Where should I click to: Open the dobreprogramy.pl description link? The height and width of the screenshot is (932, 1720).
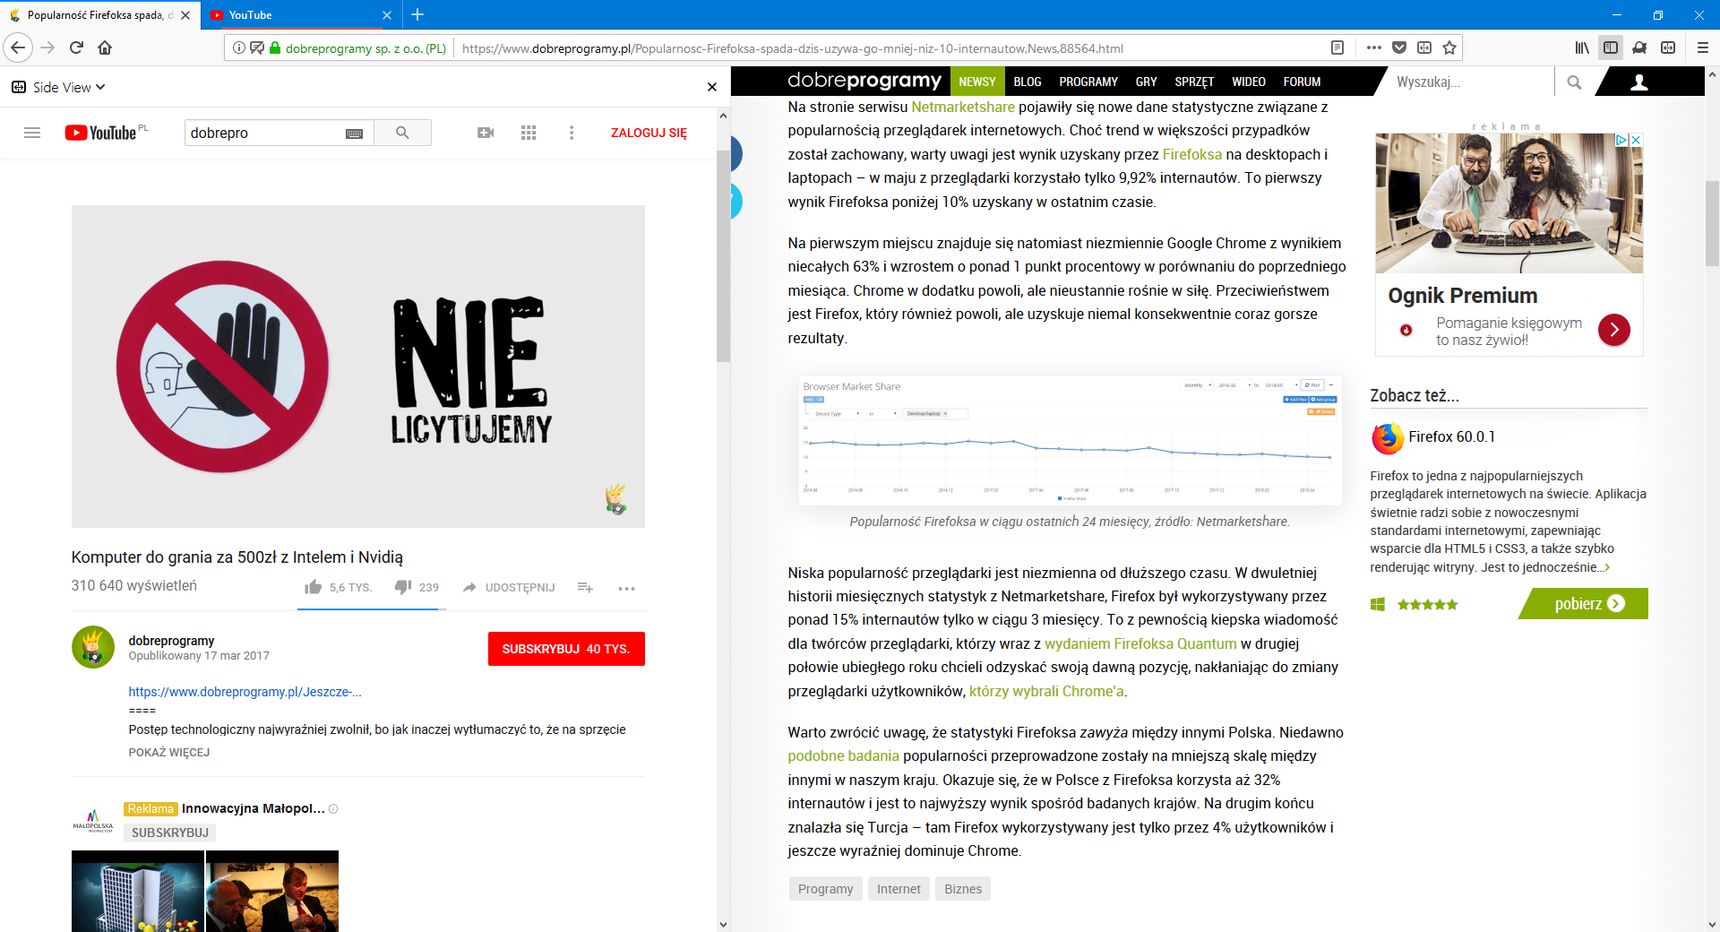tap(245, 691)
